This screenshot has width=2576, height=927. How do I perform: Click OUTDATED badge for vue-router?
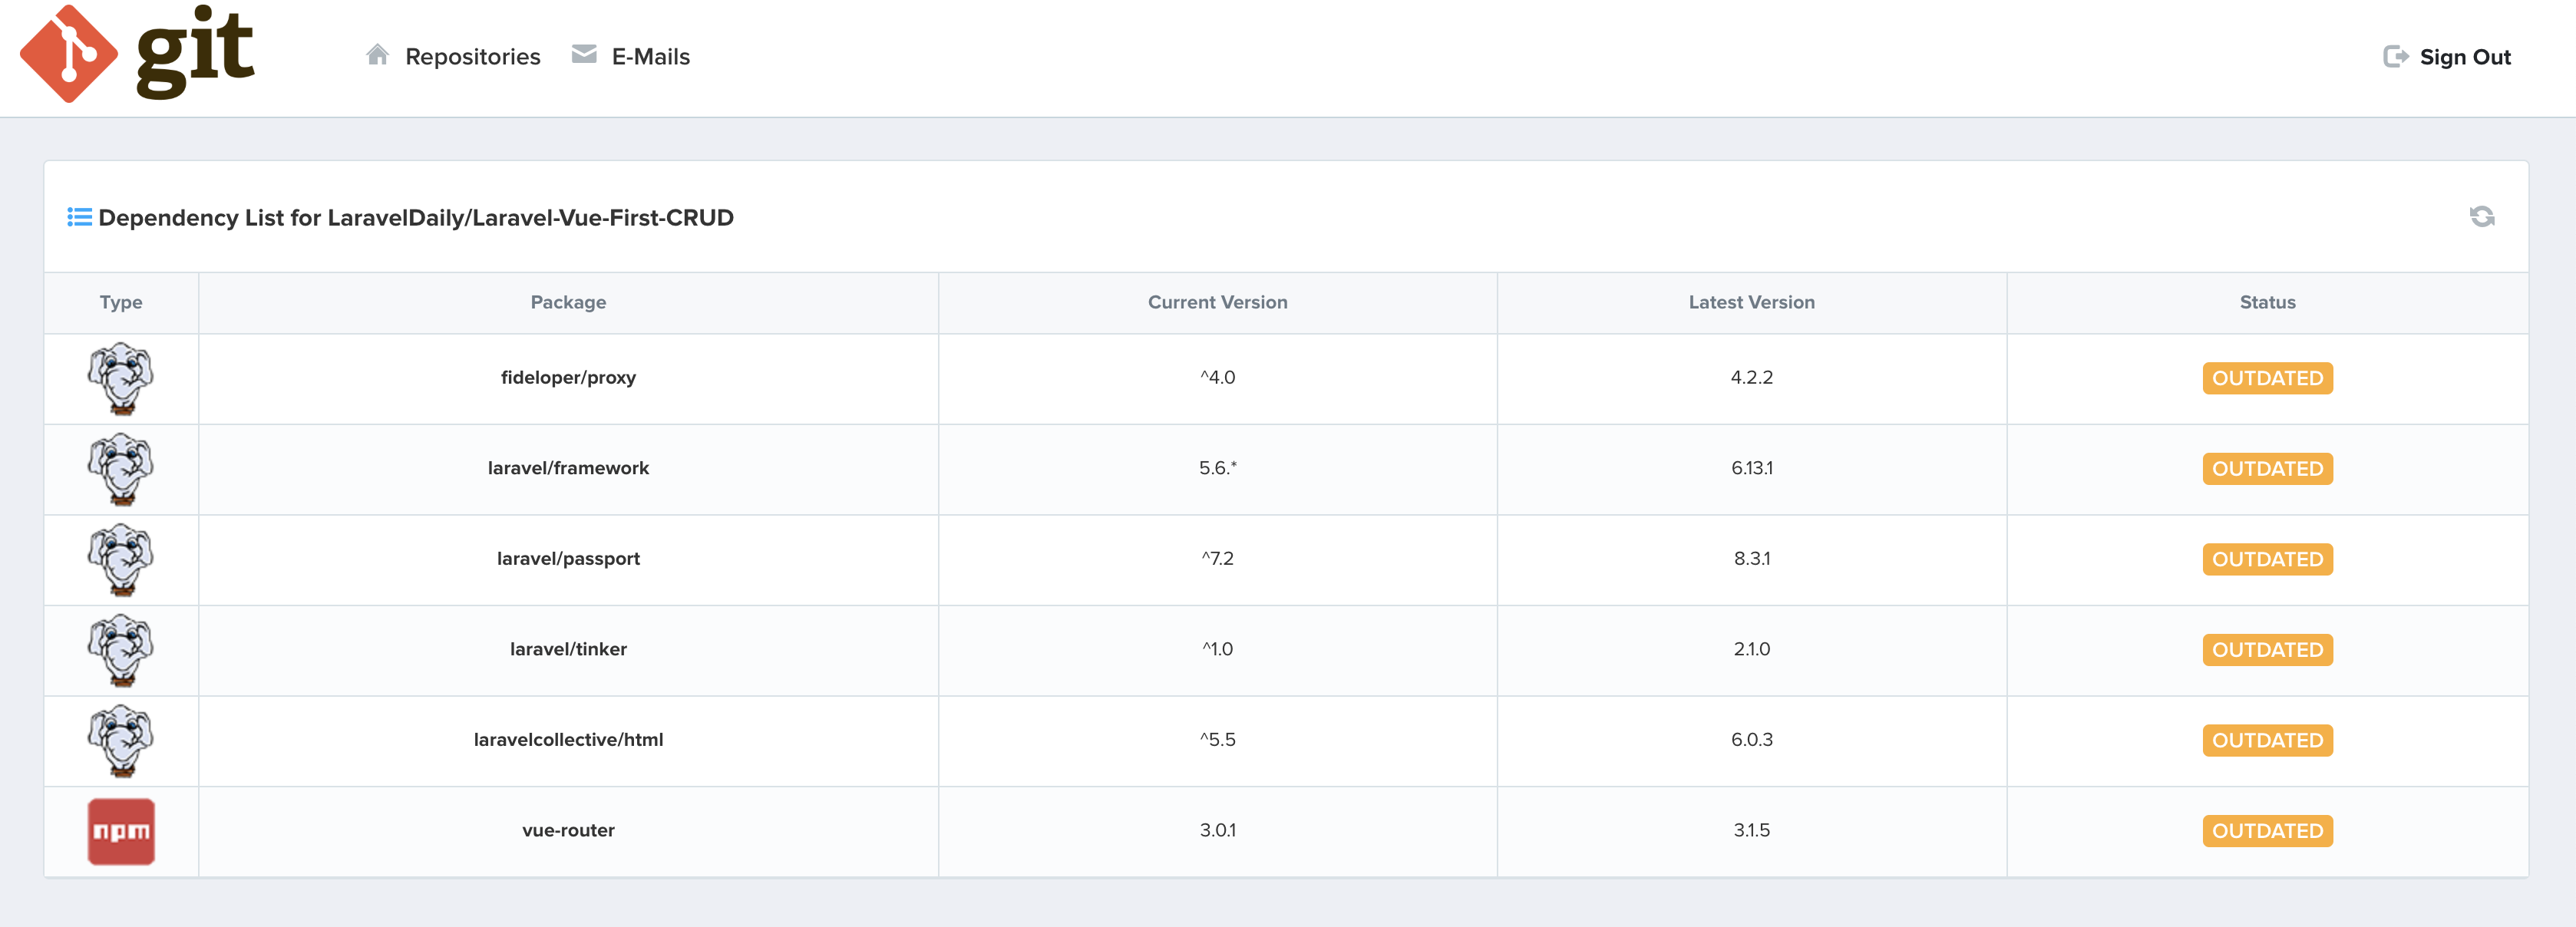2266,831
